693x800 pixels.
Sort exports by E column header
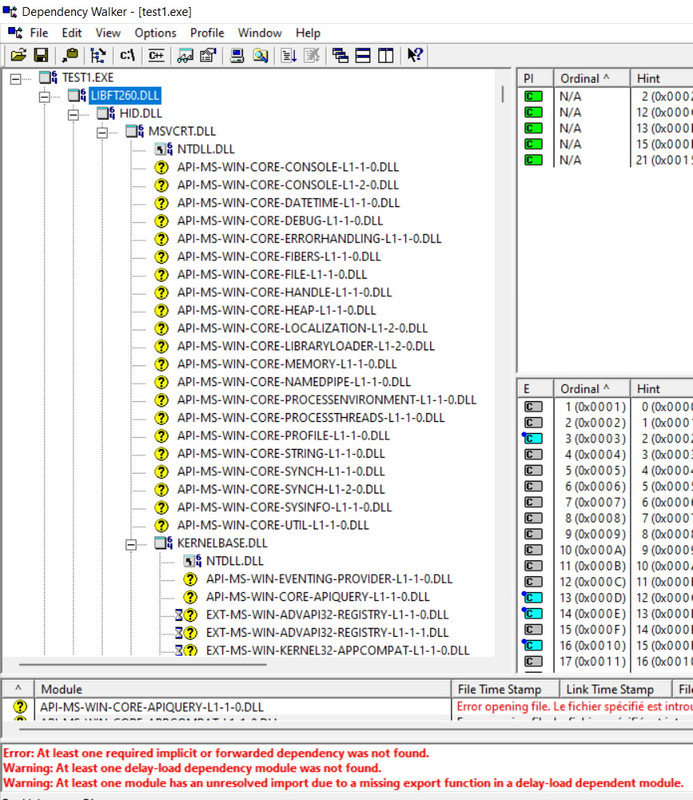click(535, 388)
